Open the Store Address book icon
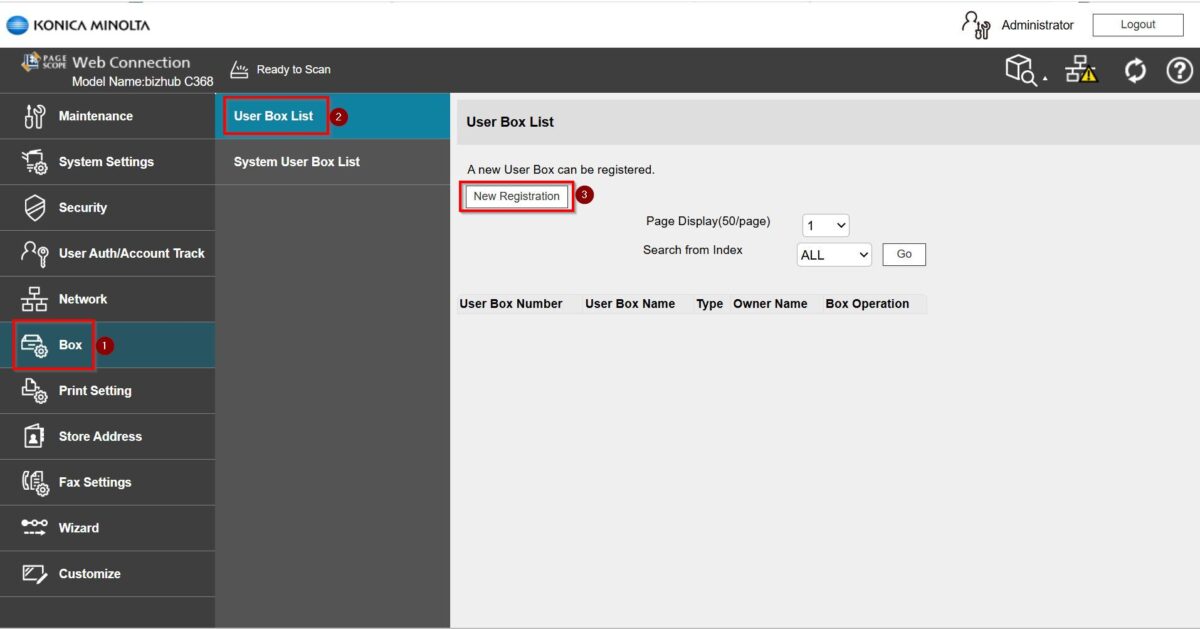 pos(34,437)
